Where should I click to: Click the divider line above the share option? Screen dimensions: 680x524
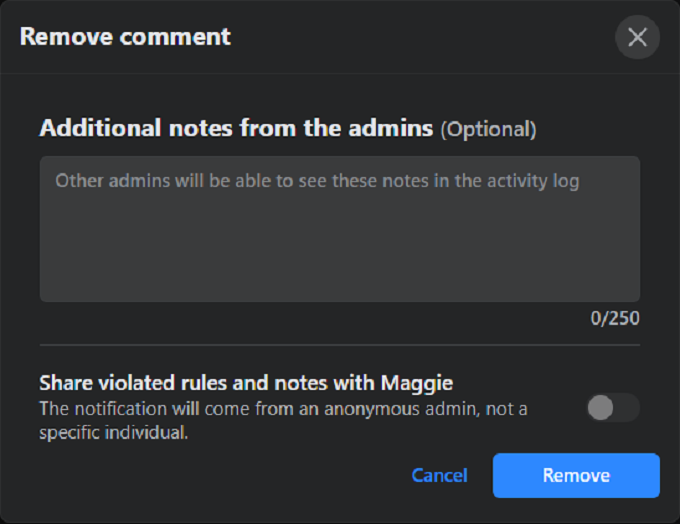point(339,346)
